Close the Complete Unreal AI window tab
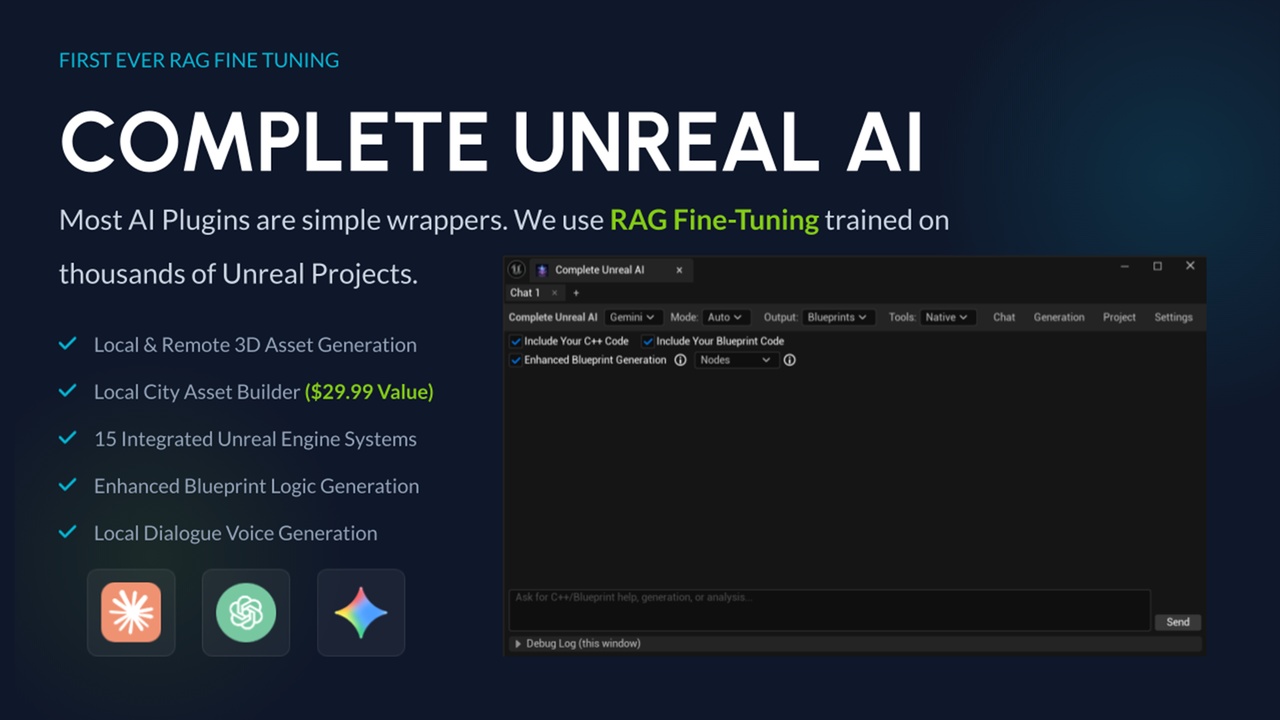 tap(679, 270)
